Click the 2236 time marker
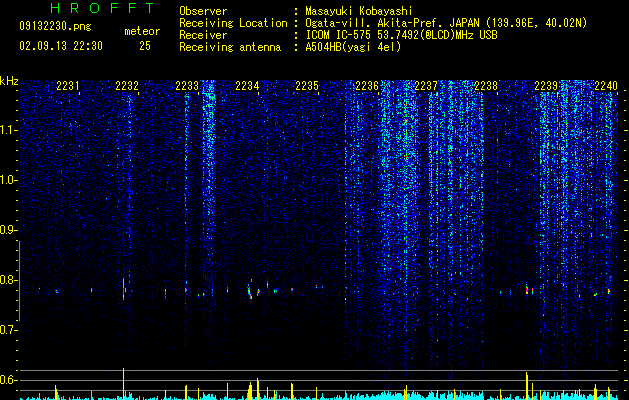629x400 pixels. pos(367,85)
